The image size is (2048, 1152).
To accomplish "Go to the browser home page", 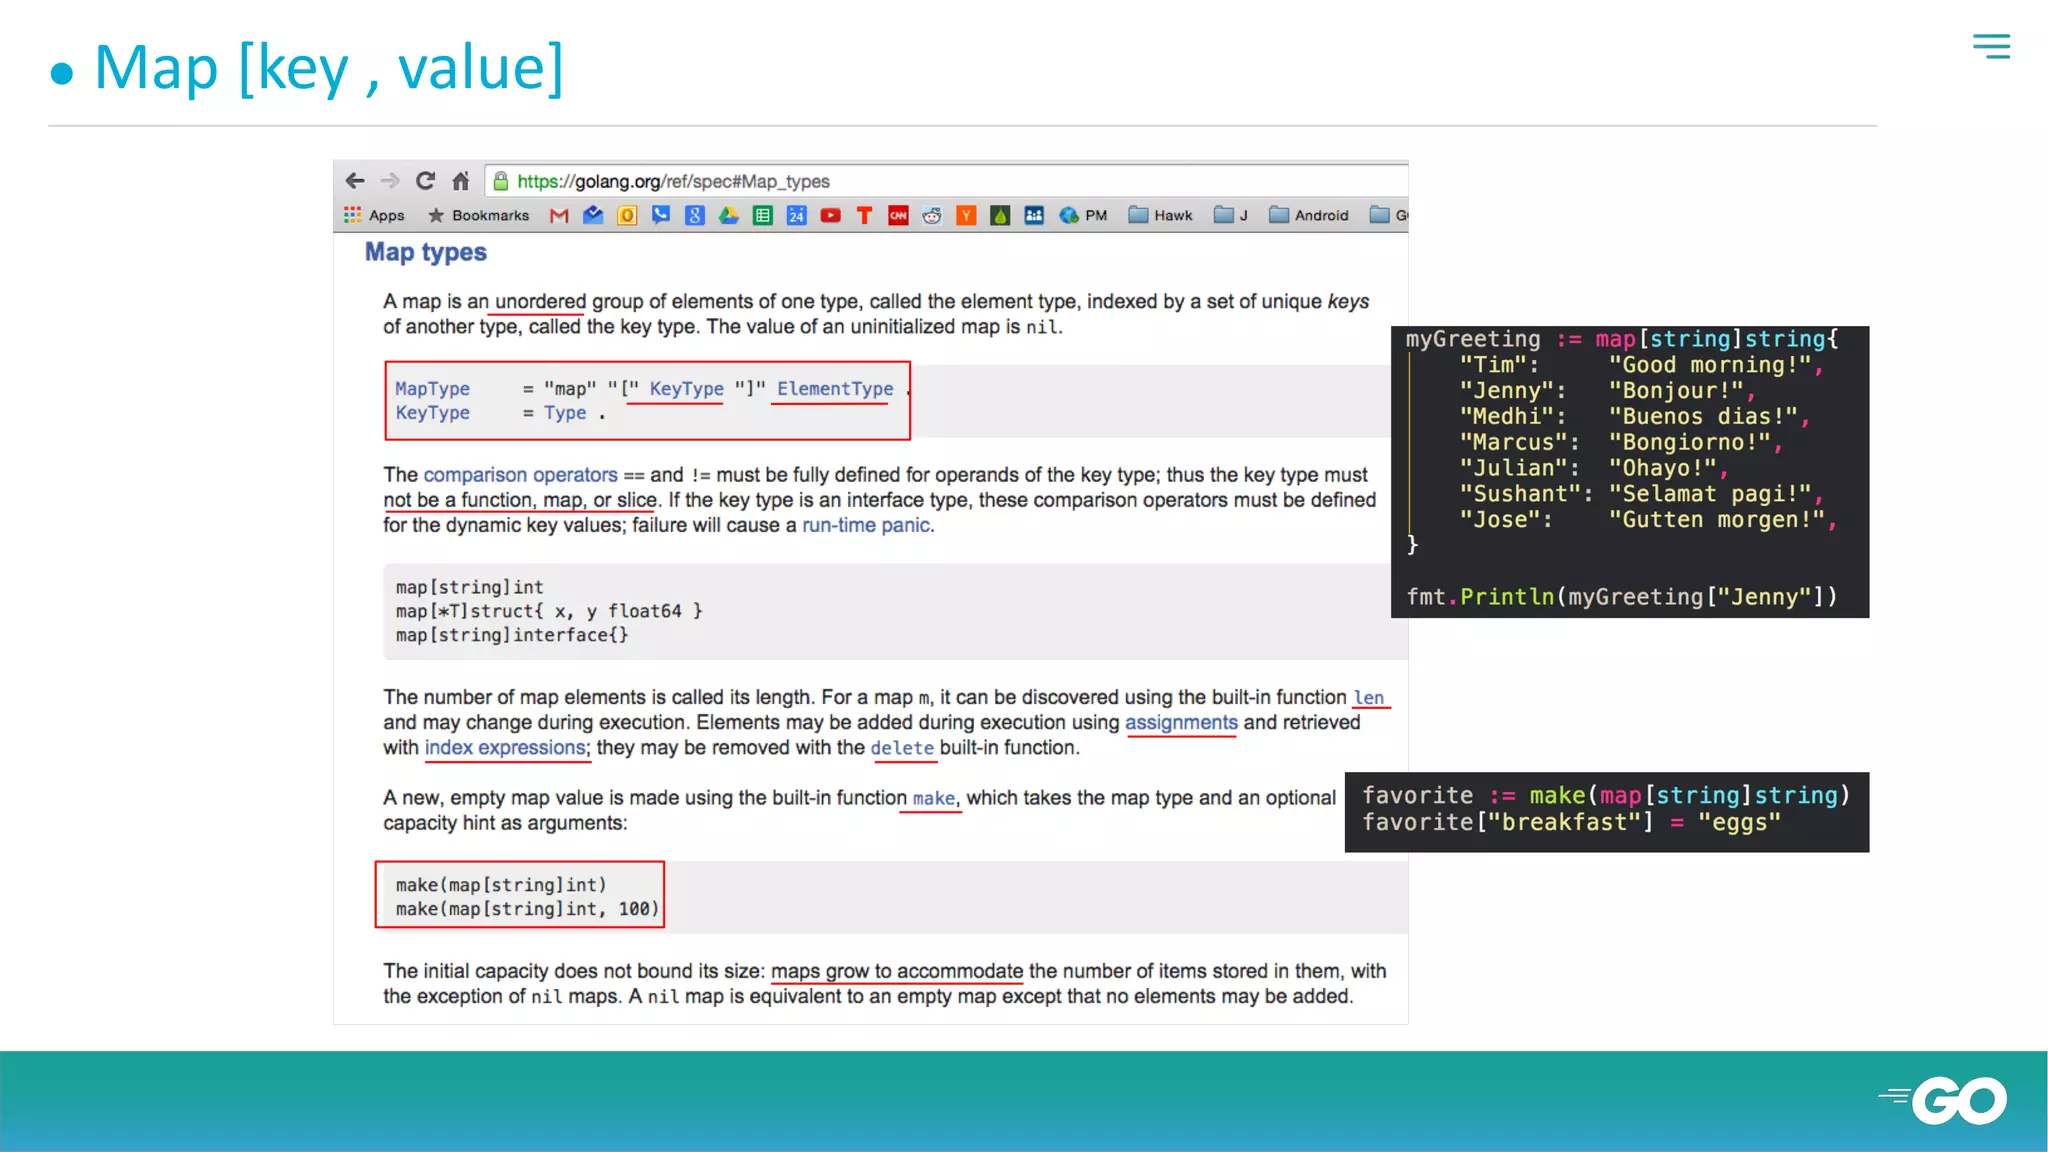I will point(460,181).
